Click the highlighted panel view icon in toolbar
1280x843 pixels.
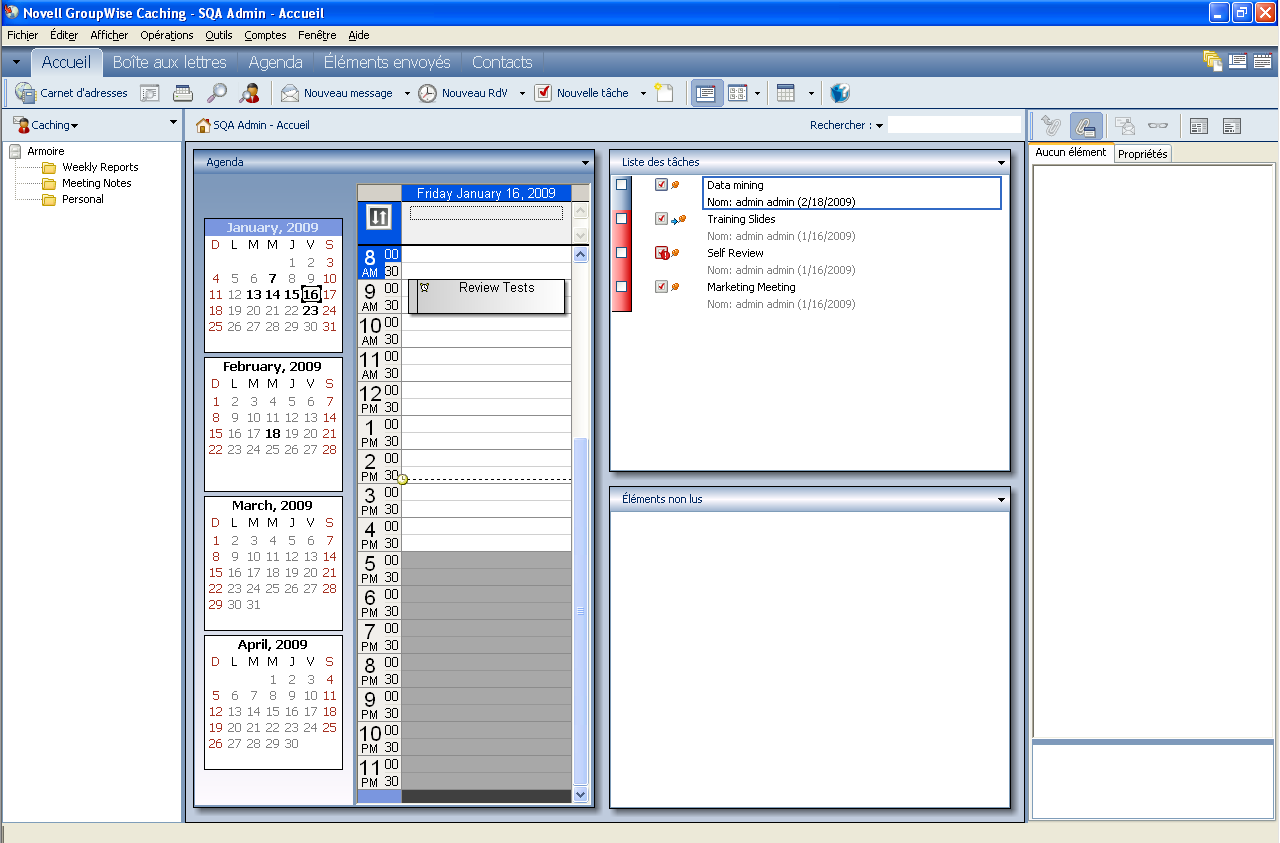click(x=707, y=93)
